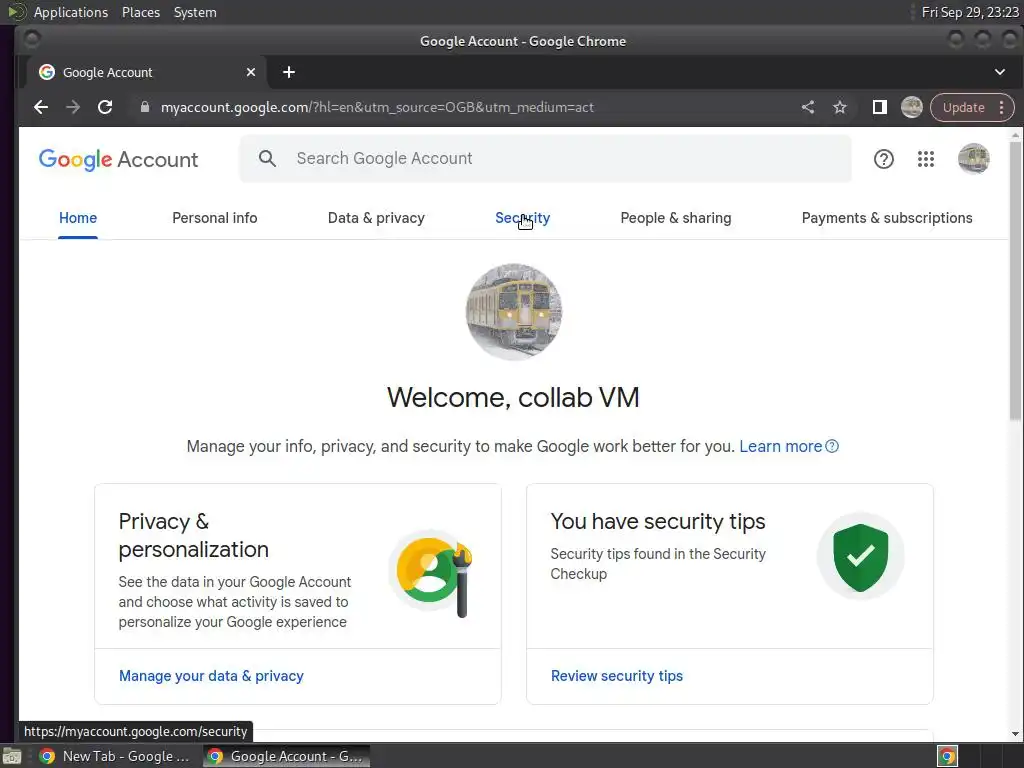Open the Places menu
The width and height of the screenshot is (1024, 768).
(141, 12)
